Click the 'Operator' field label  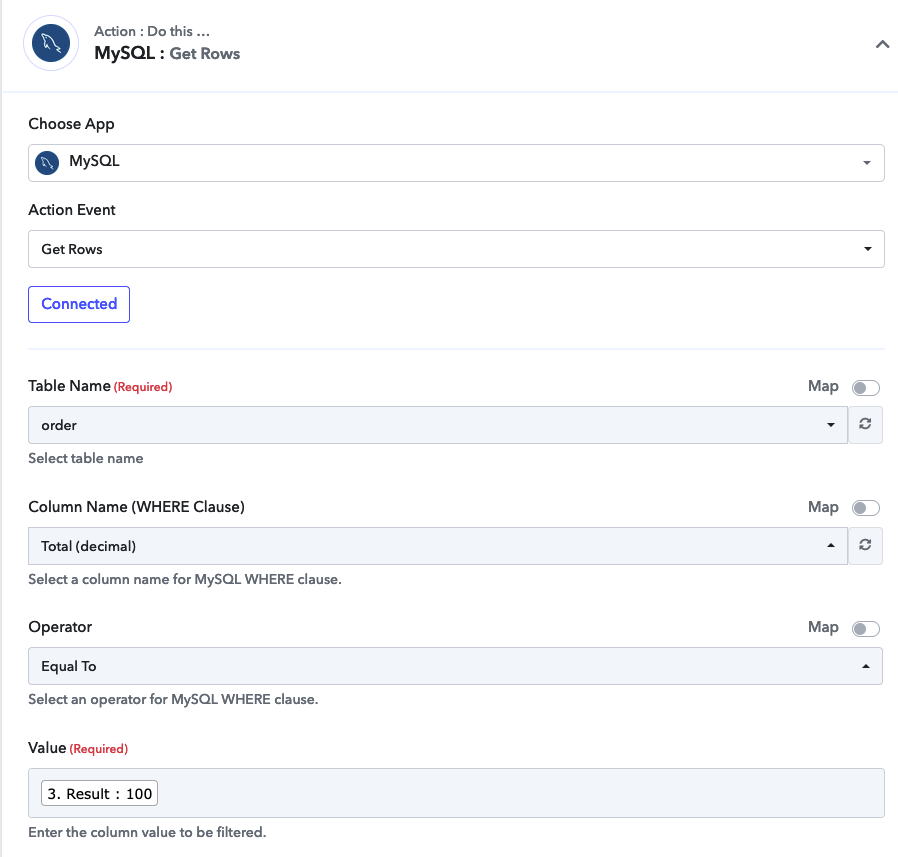tap(60, 627)
